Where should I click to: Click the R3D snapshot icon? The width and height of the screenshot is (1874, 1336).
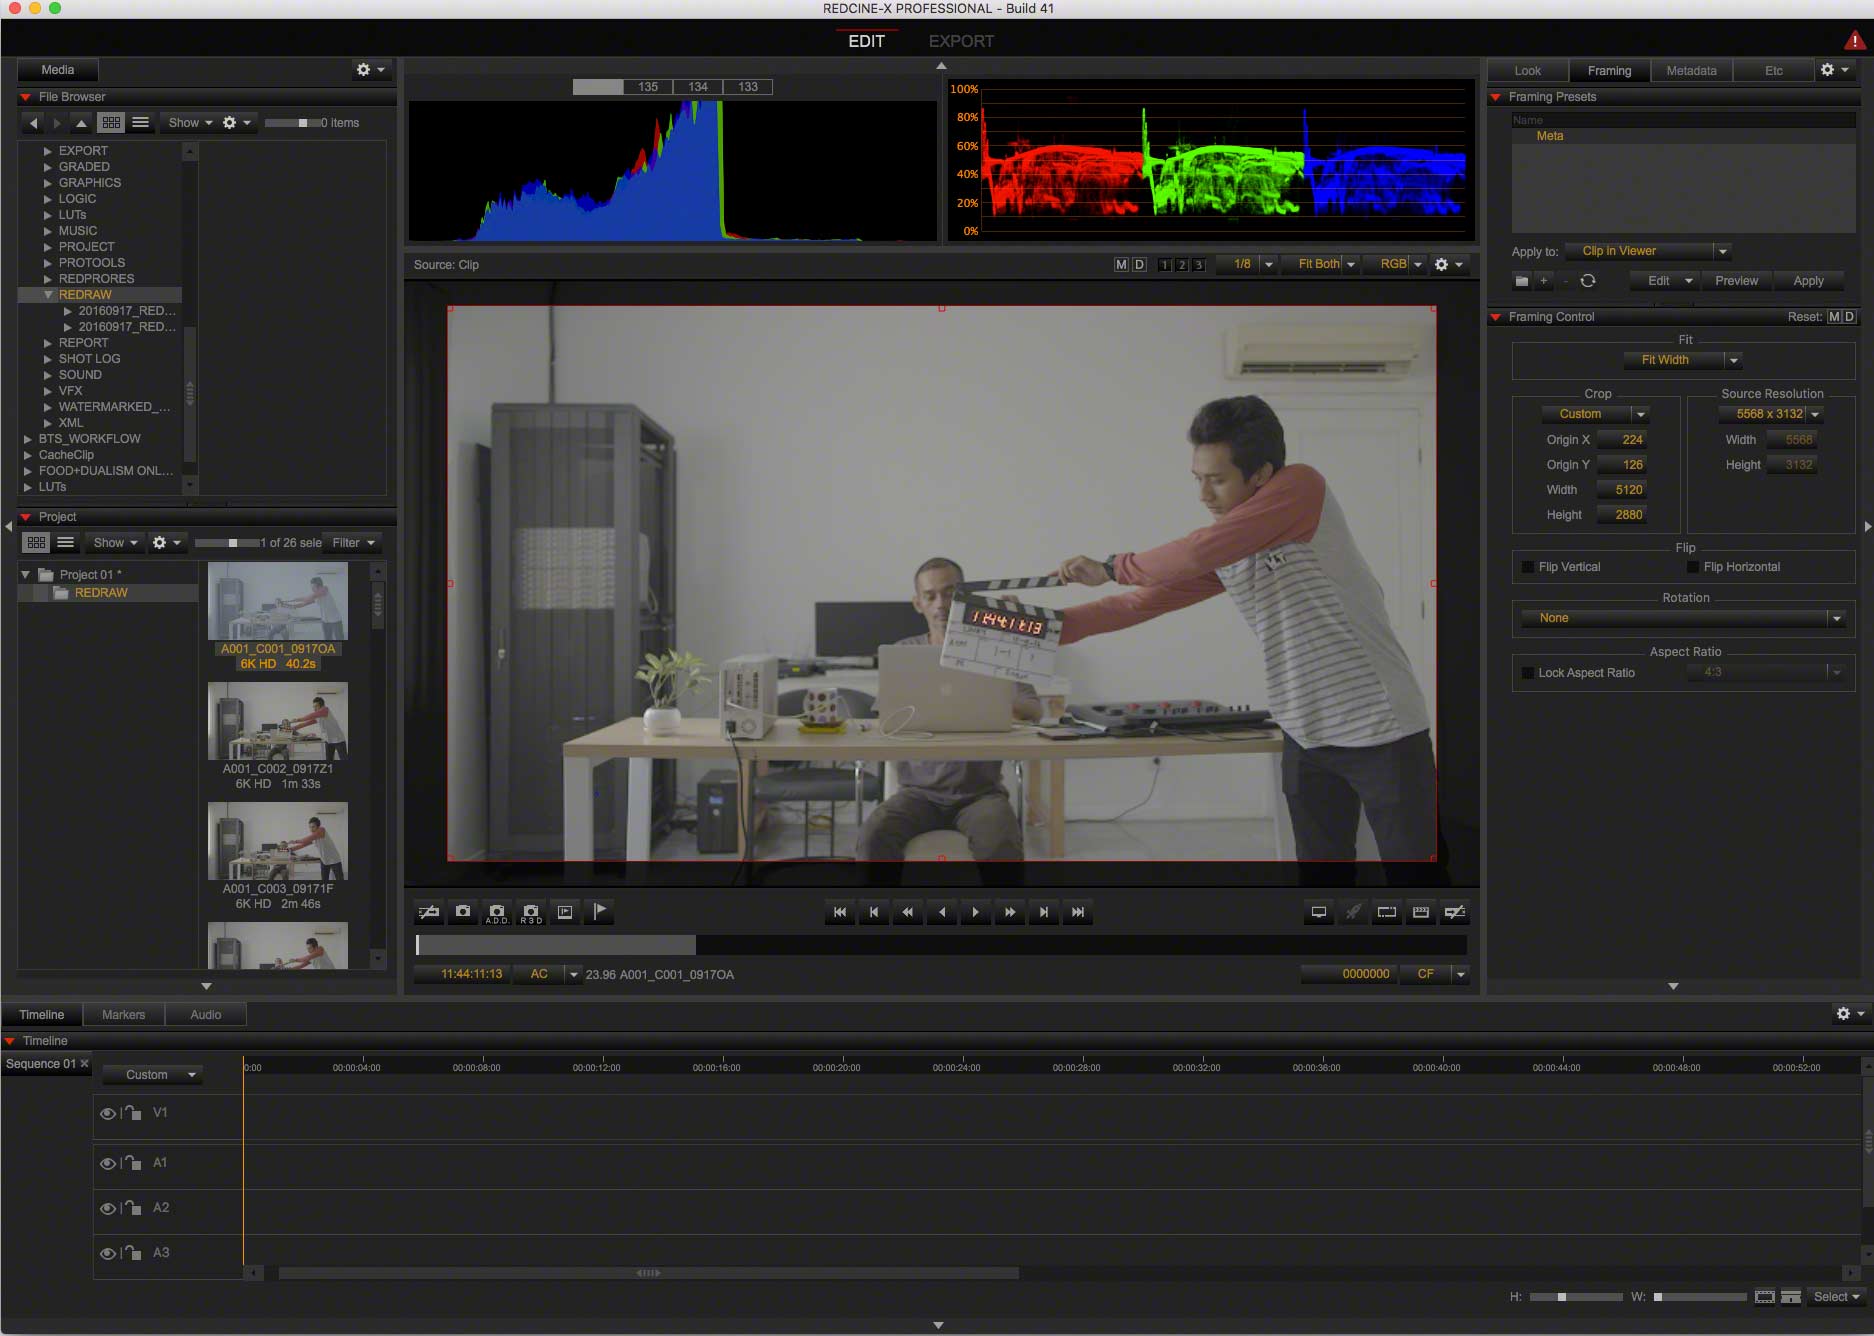(x=531, y=912)
